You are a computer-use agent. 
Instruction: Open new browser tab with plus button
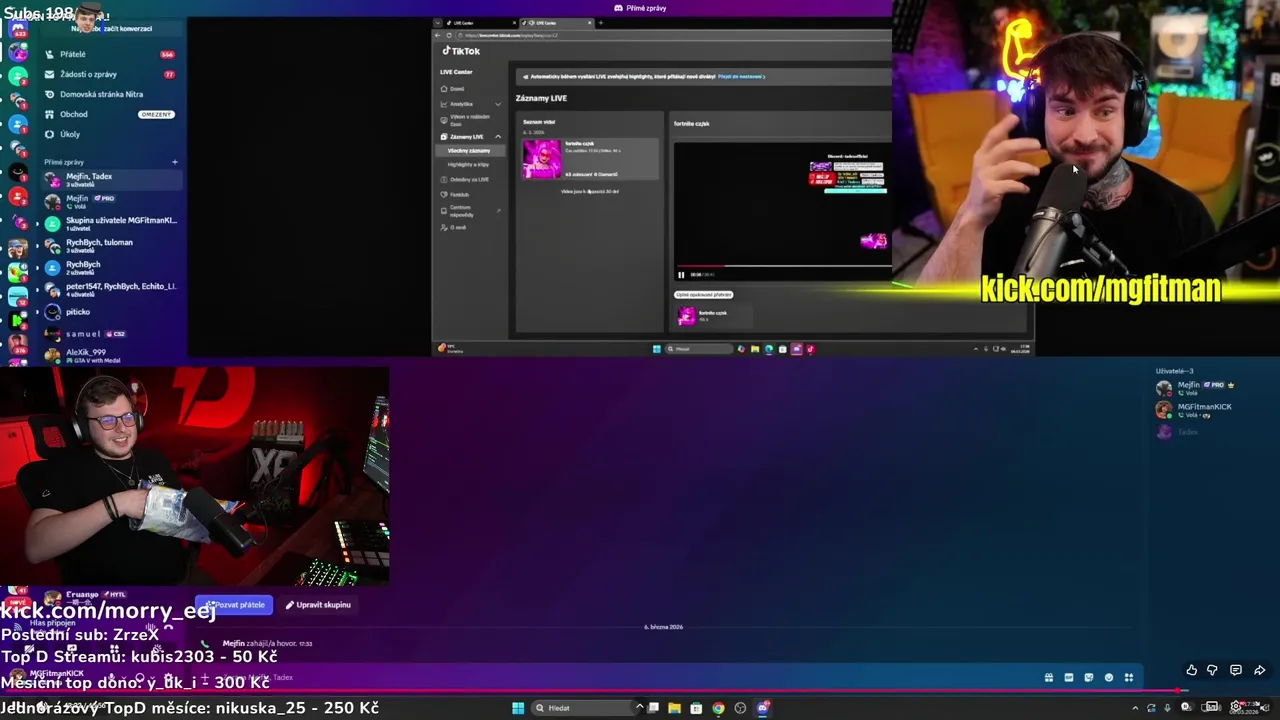point(600,22)
